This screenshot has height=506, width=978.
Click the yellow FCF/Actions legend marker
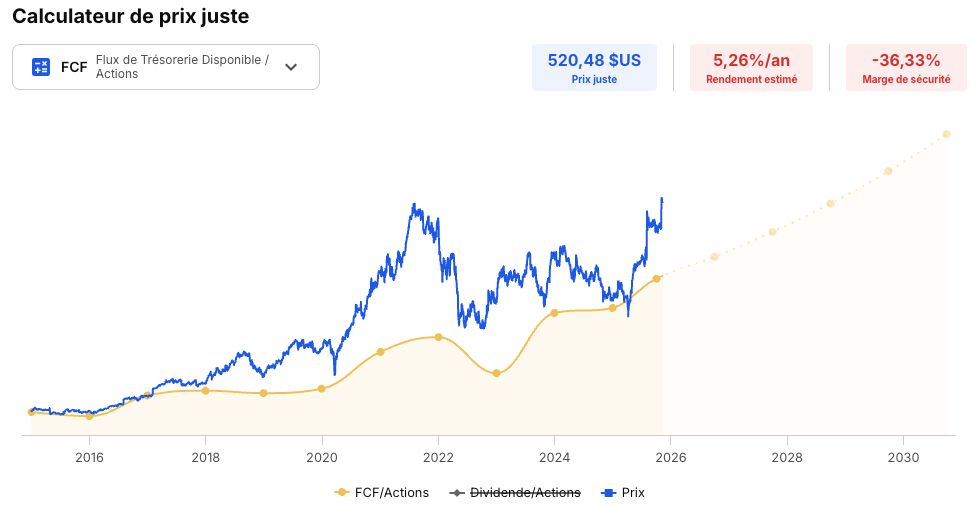click(341, 492)
